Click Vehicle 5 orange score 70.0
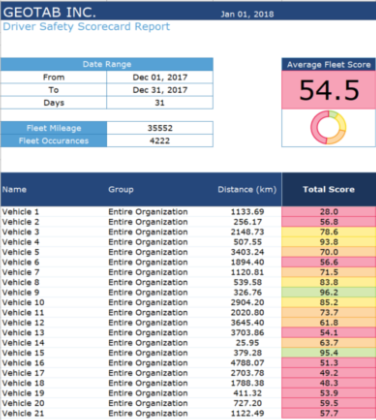Viewport: 376px width, 420px height. click(329, 252)
